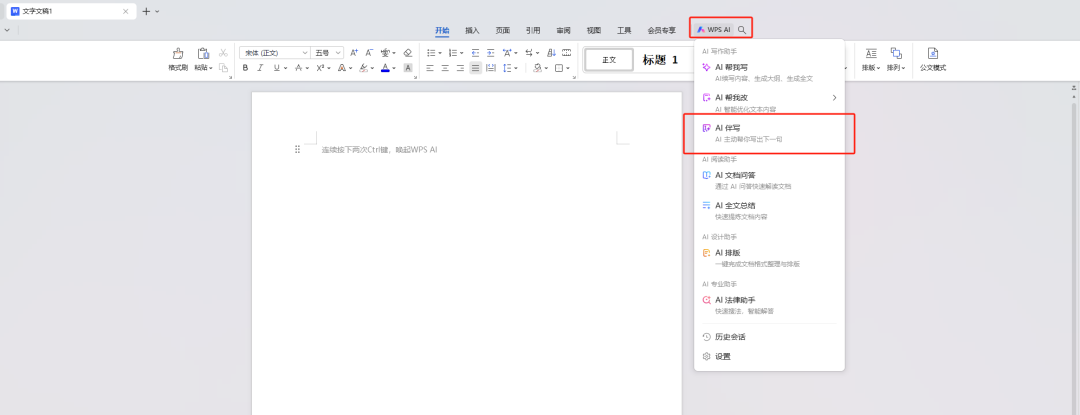This screenshot has height=415, width=1080.
Task: Select justify alignment button
Action: point(475,67)
